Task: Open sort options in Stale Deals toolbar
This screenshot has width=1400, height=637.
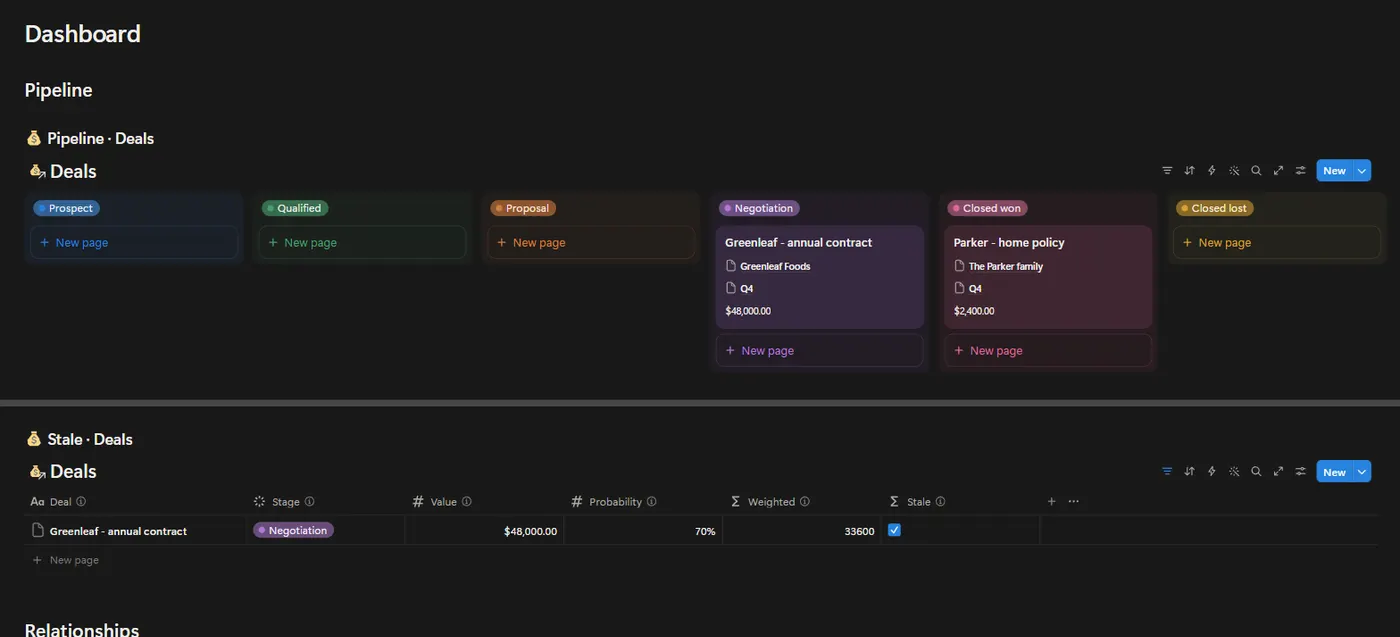Action: tap(1189, 471)
